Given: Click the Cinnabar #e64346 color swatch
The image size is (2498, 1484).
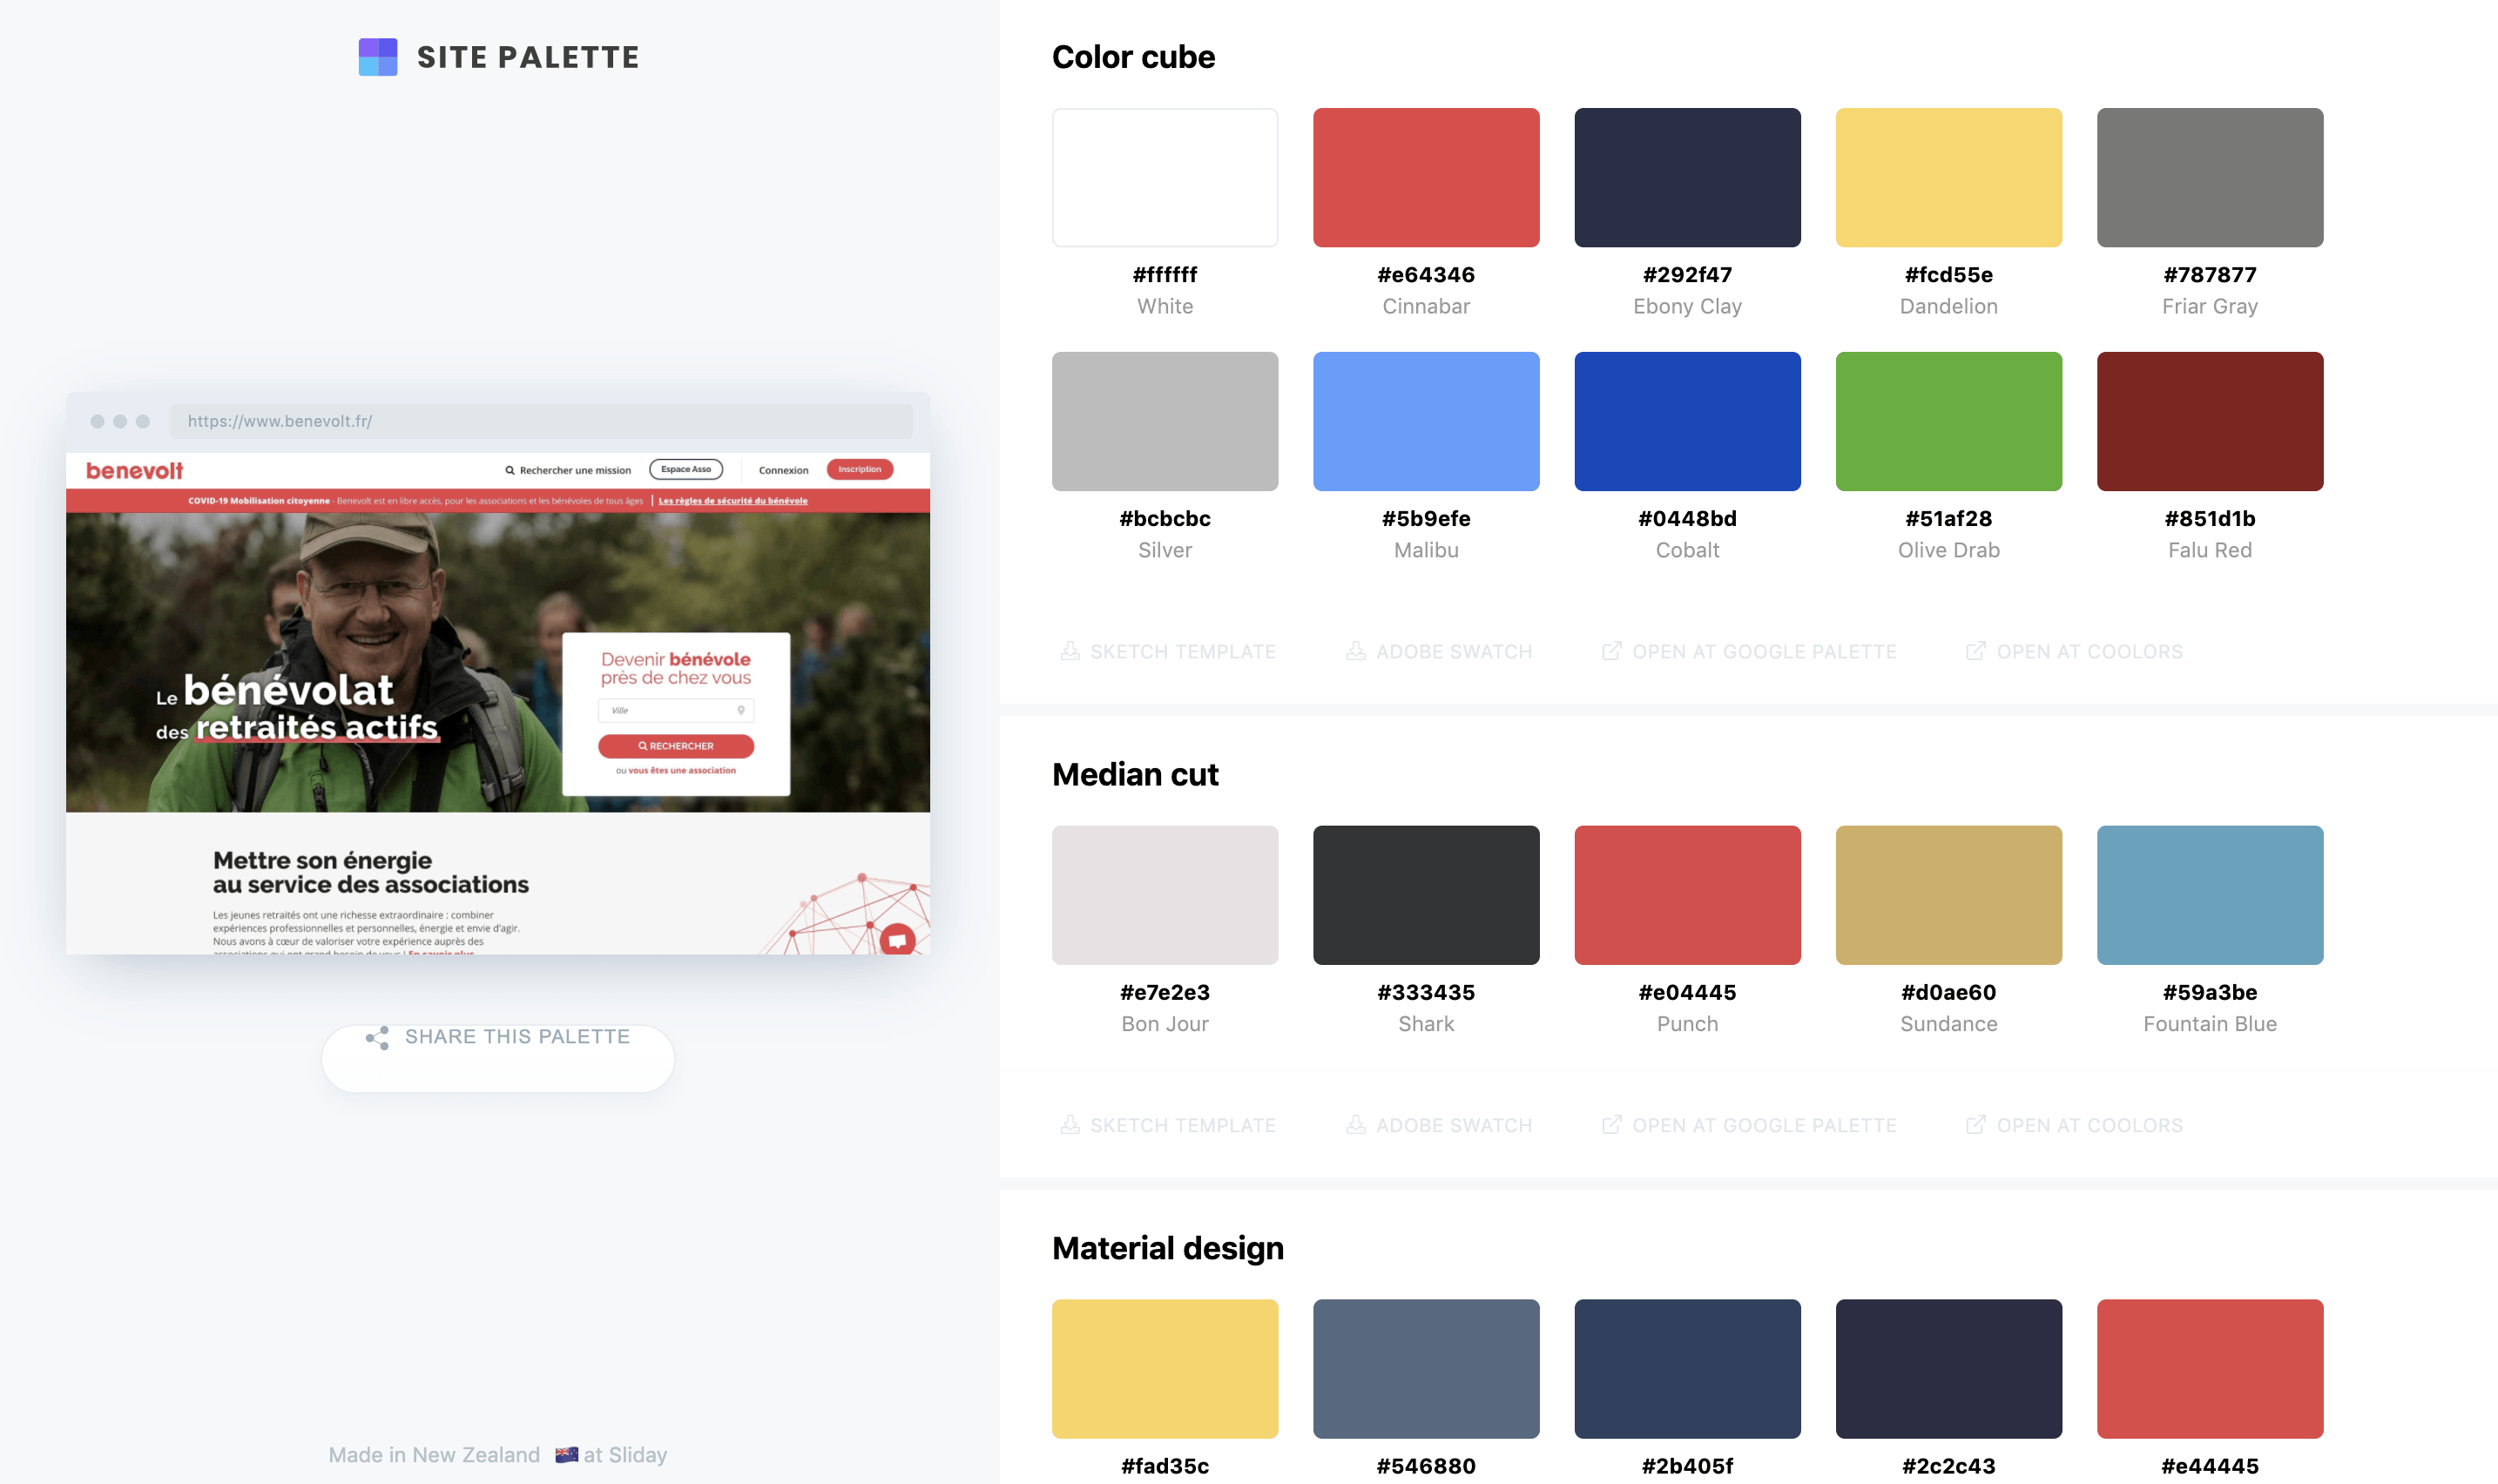Looking at the screenshot, I should 1426,177.
